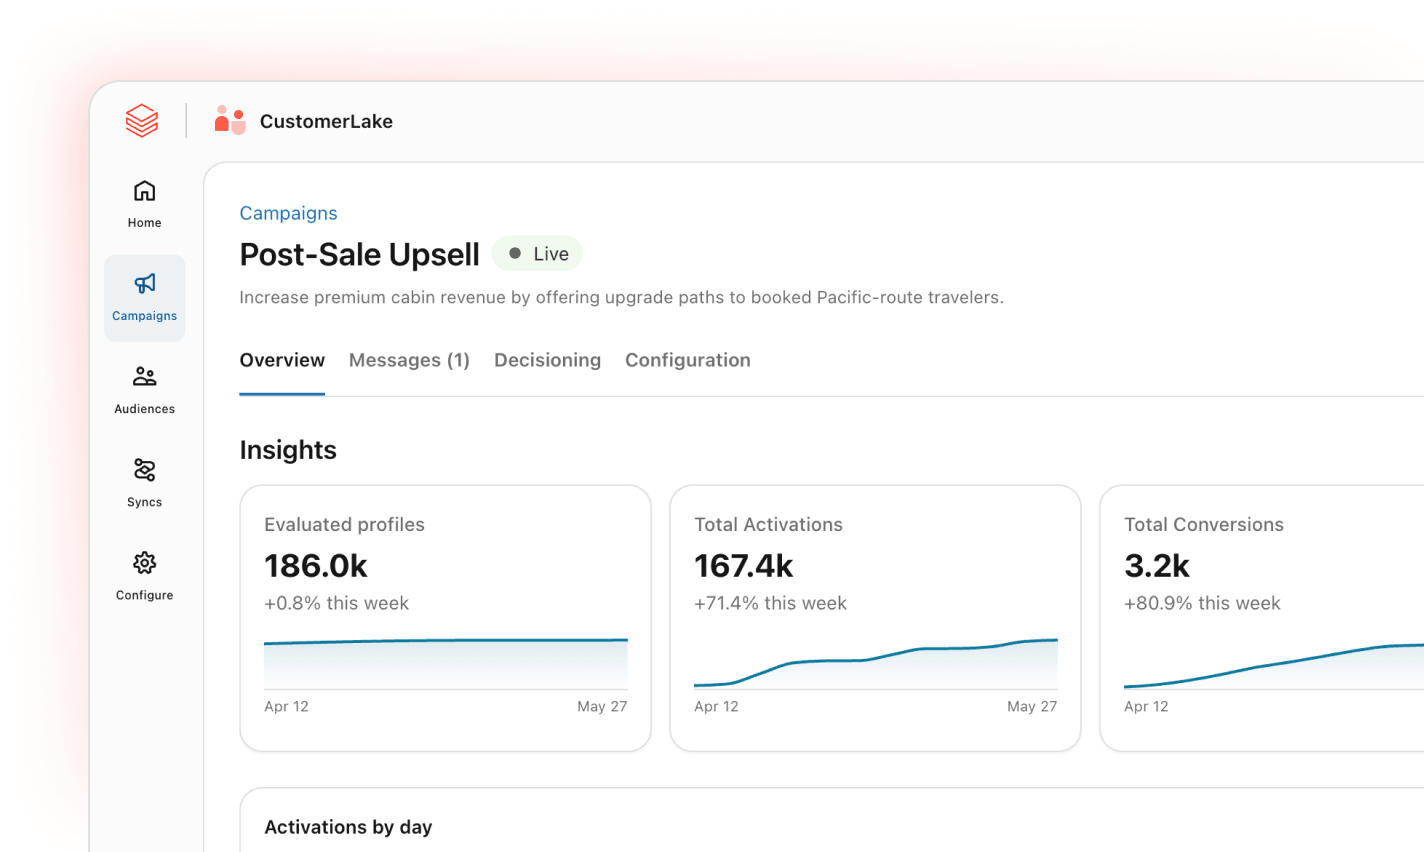Click the Insights section heading

point(288,450)
